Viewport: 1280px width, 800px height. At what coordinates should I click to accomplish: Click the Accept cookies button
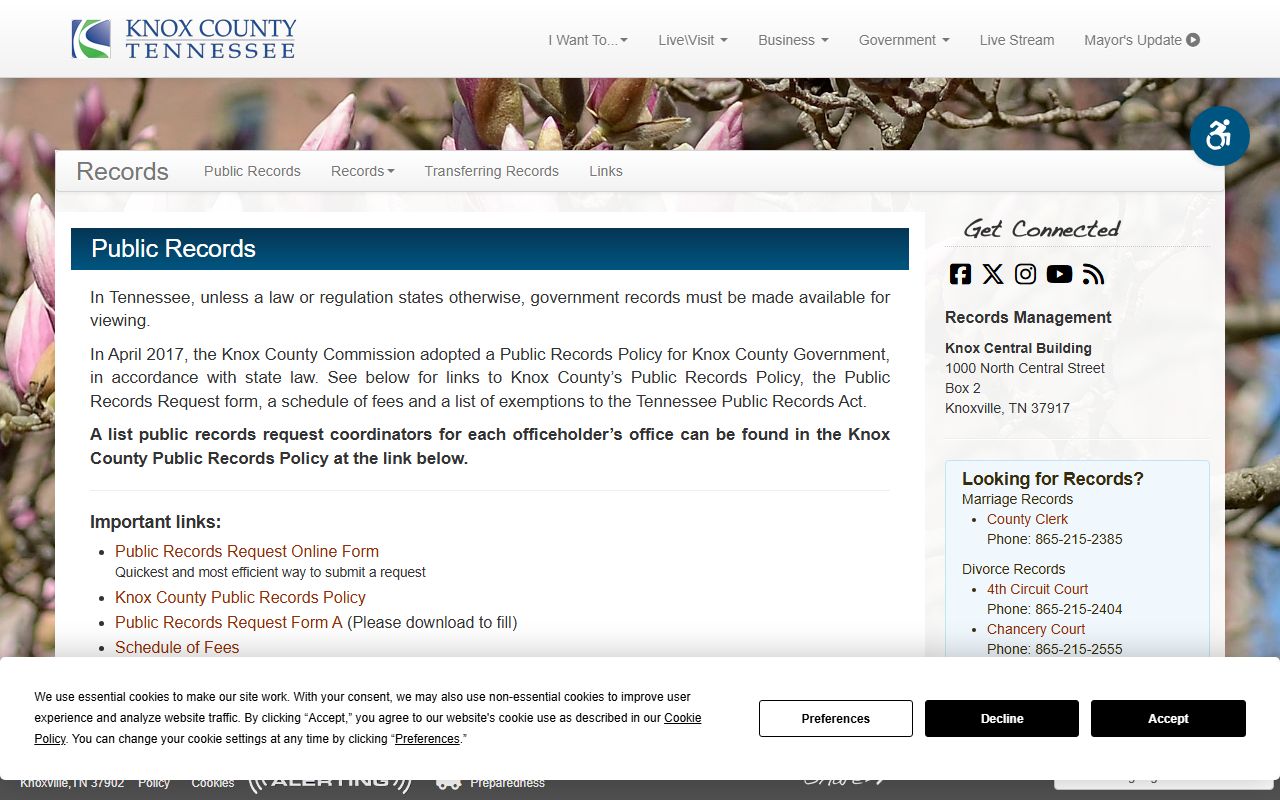point(1168,718)
